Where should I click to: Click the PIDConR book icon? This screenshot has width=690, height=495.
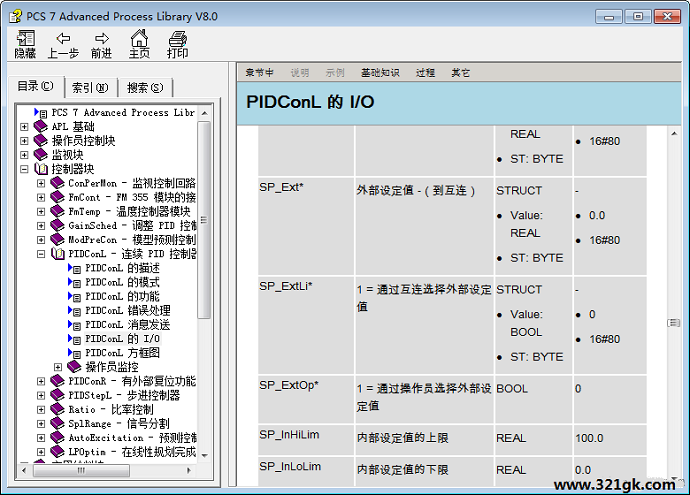point(57,381)
